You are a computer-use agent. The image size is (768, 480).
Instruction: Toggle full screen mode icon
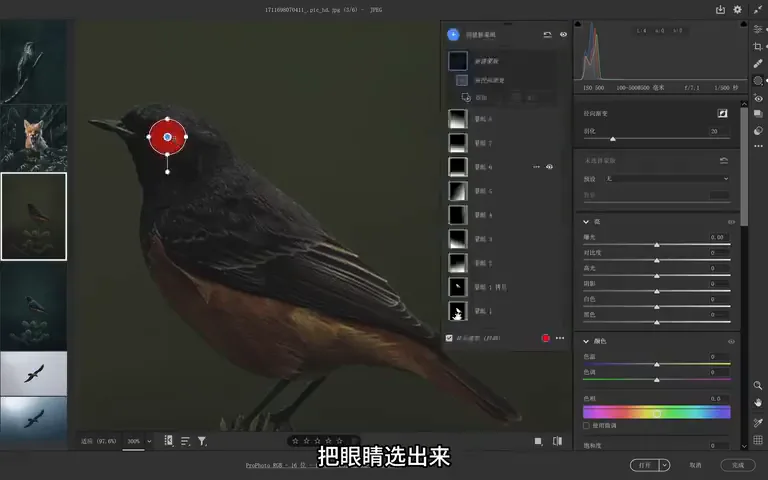[x=758, y=9]
